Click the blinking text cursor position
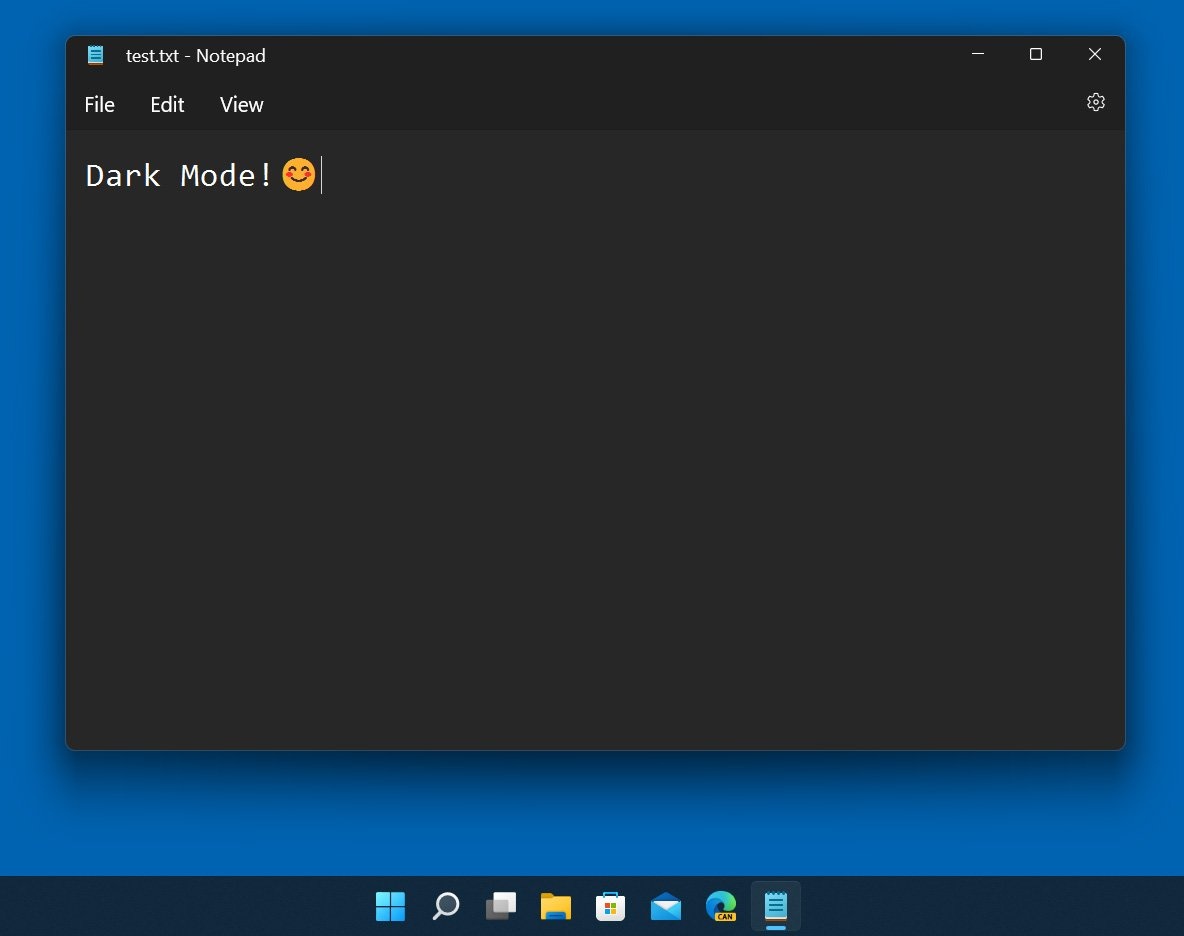 pyautogui.click(x=319, y=175)
